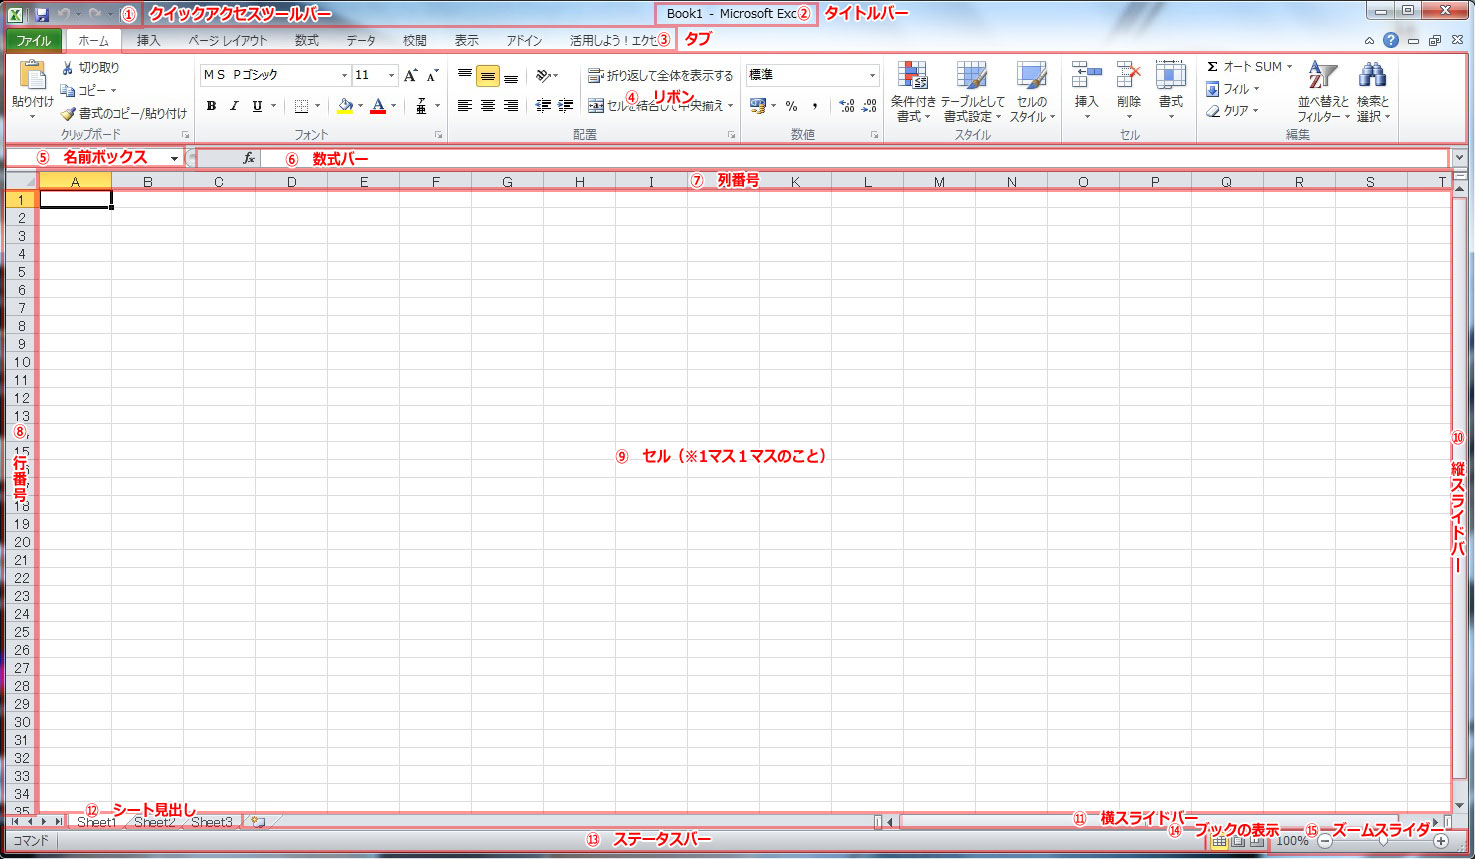Click the Format cells (書式) icon

point(1171,76)
